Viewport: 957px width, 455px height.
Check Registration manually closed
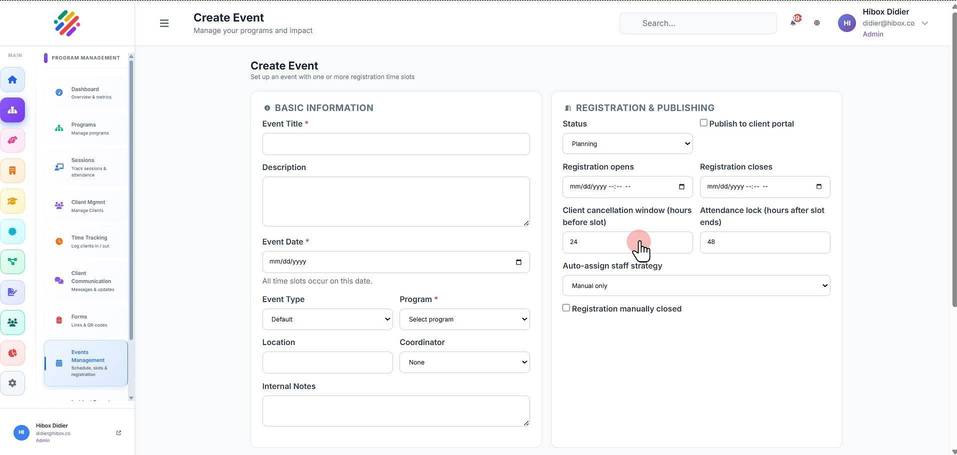[x=566, y=308]
